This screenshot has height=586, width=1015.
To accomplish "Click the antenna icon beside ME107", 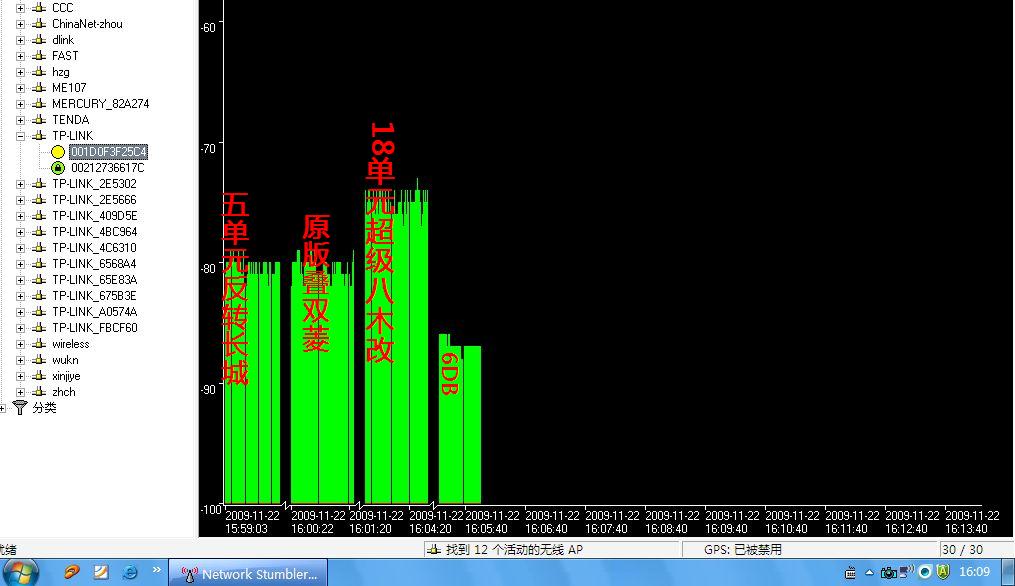I will [39, 88].
